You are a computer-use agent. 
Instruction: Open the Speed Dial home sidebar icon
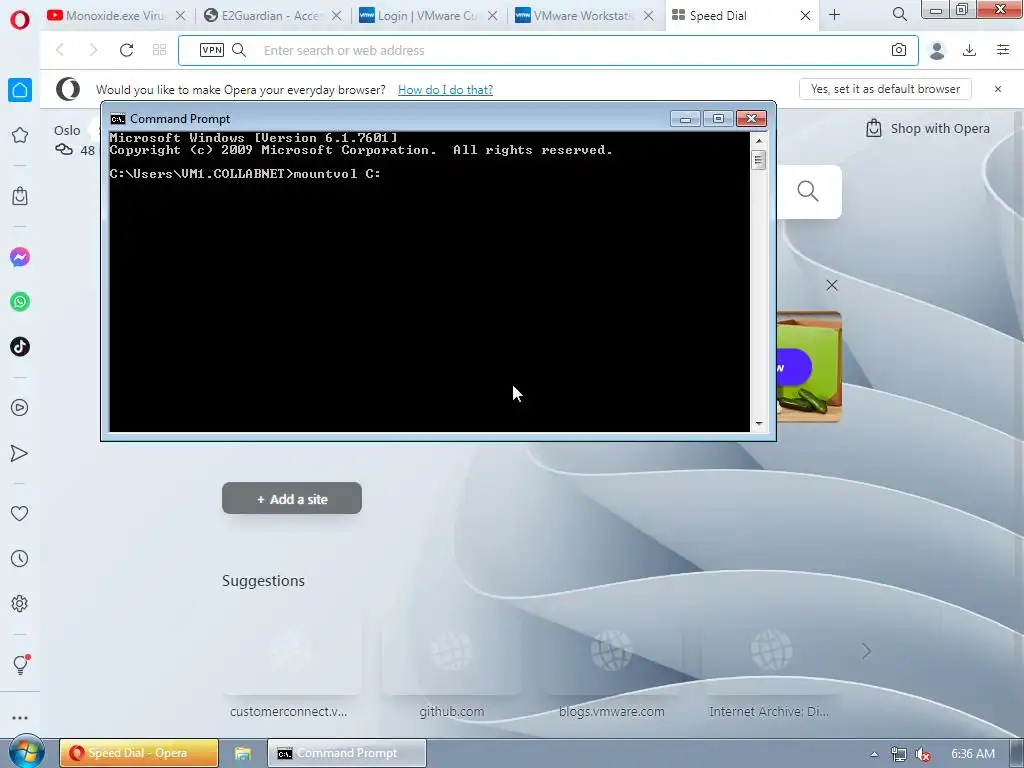pos(20,90)
